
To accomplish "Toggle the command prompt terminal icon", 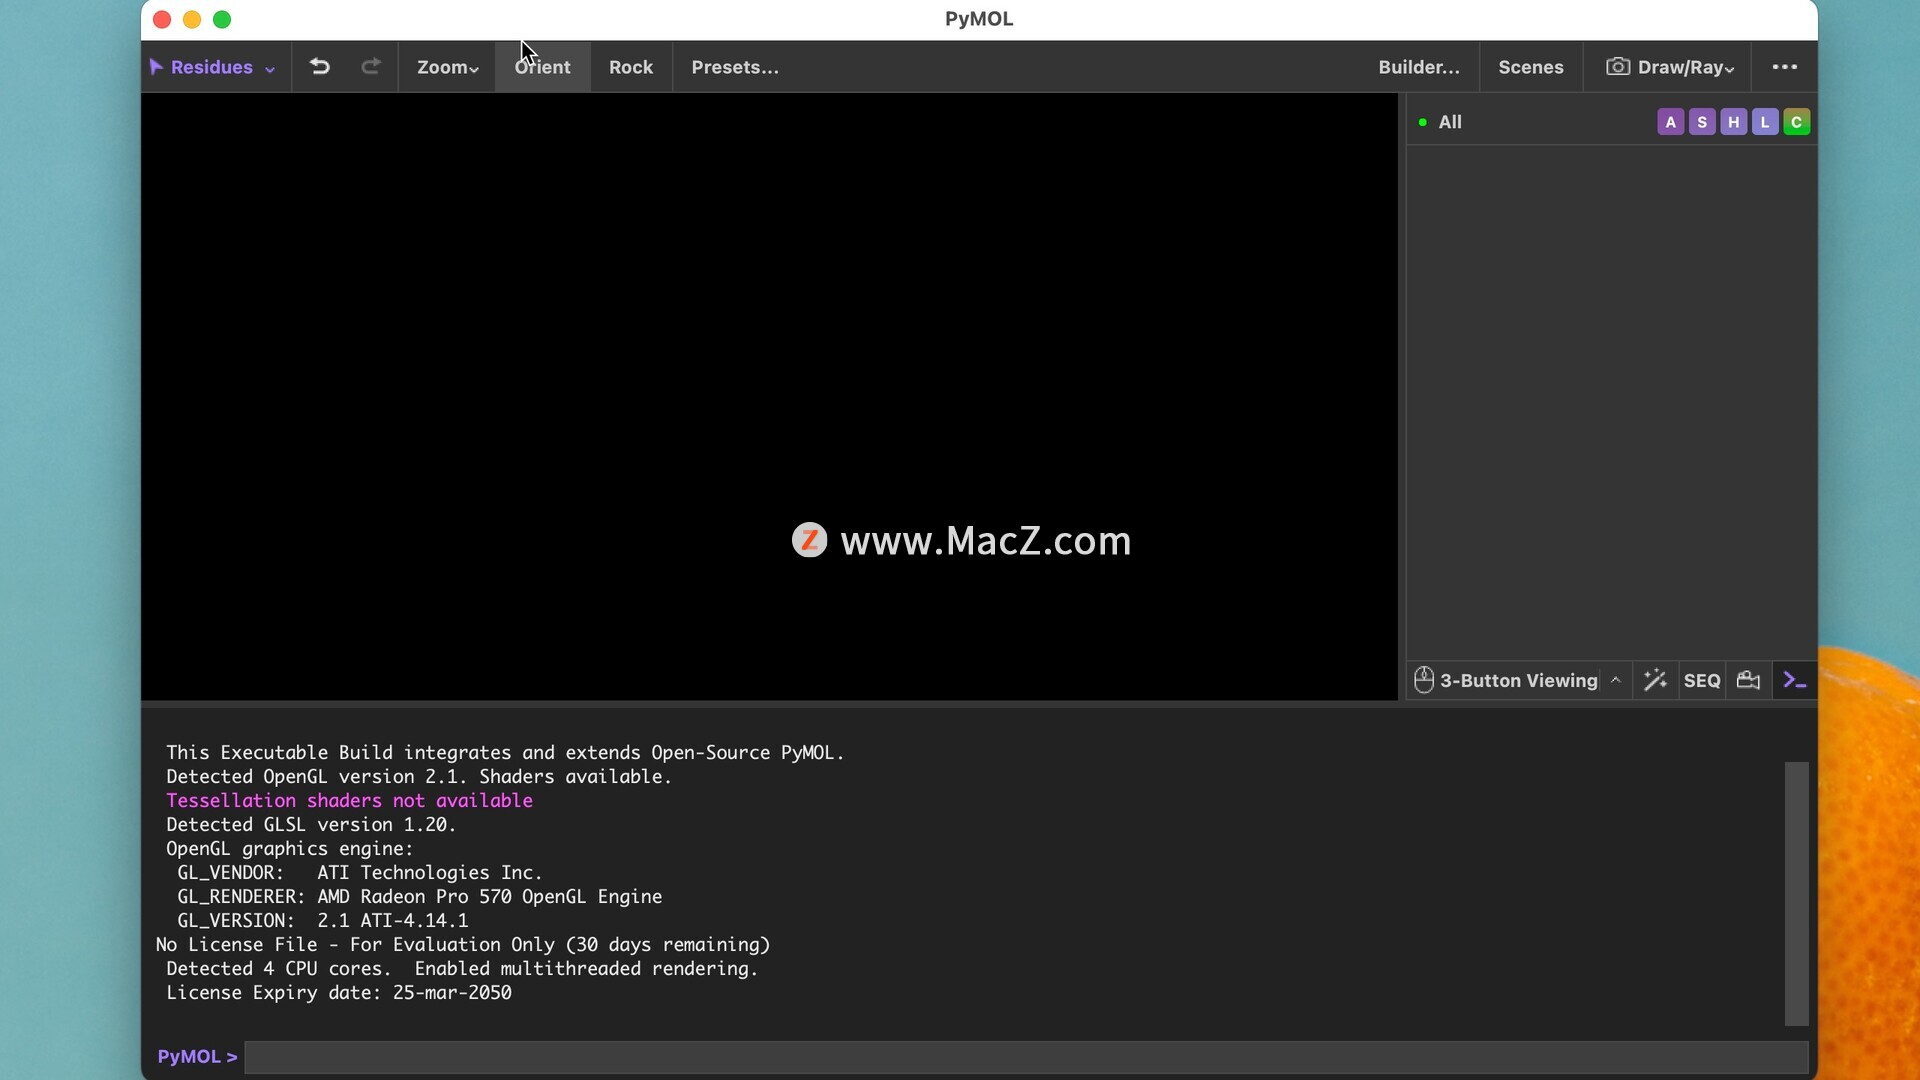I will click(x=1795, y=681).
